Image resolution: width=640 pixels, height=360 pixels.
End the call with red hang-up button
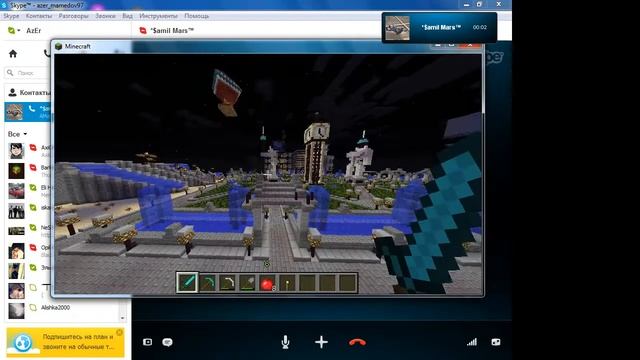click(358, 342)
